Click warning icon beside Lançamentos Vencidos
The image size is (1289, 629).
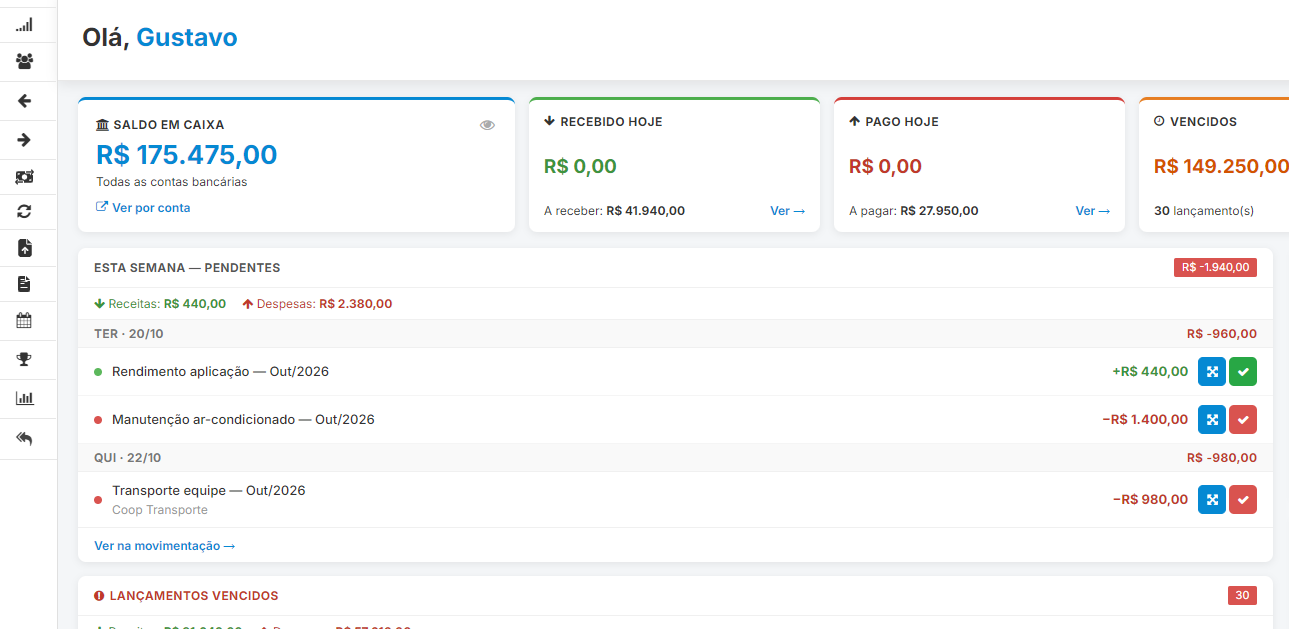[99, 596]
